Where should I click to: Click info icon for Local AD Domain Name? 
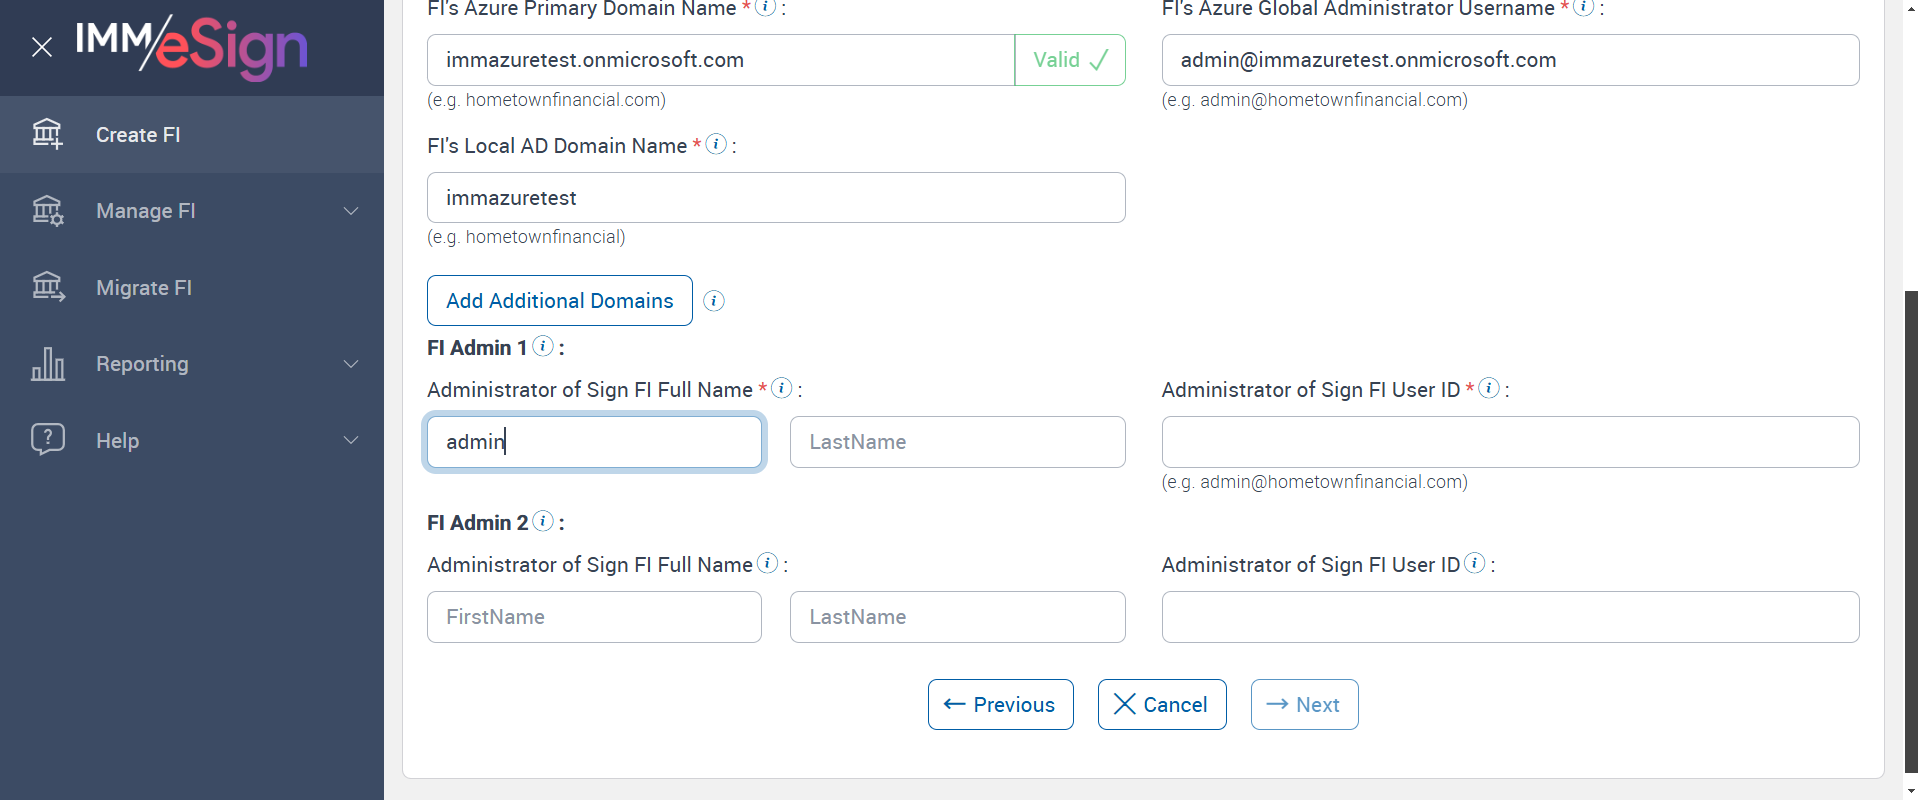(x=716, y=144)
